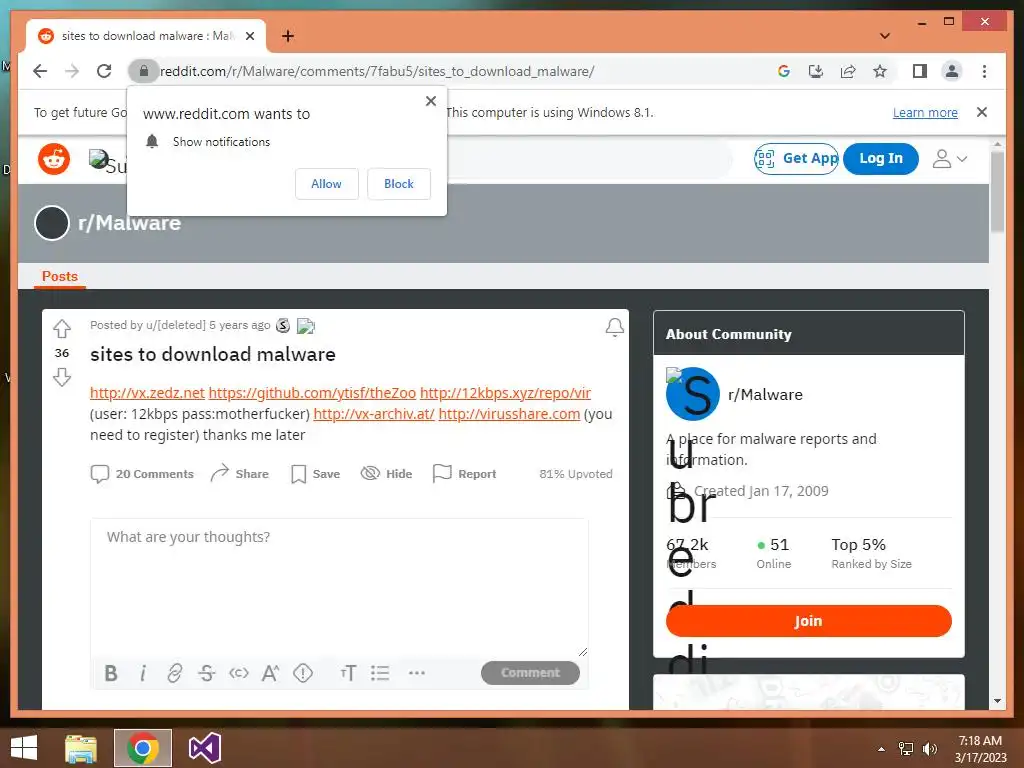Screen dimensions: 1024x768
Task: Open the 20 Comments section
Action: [142, 473]
